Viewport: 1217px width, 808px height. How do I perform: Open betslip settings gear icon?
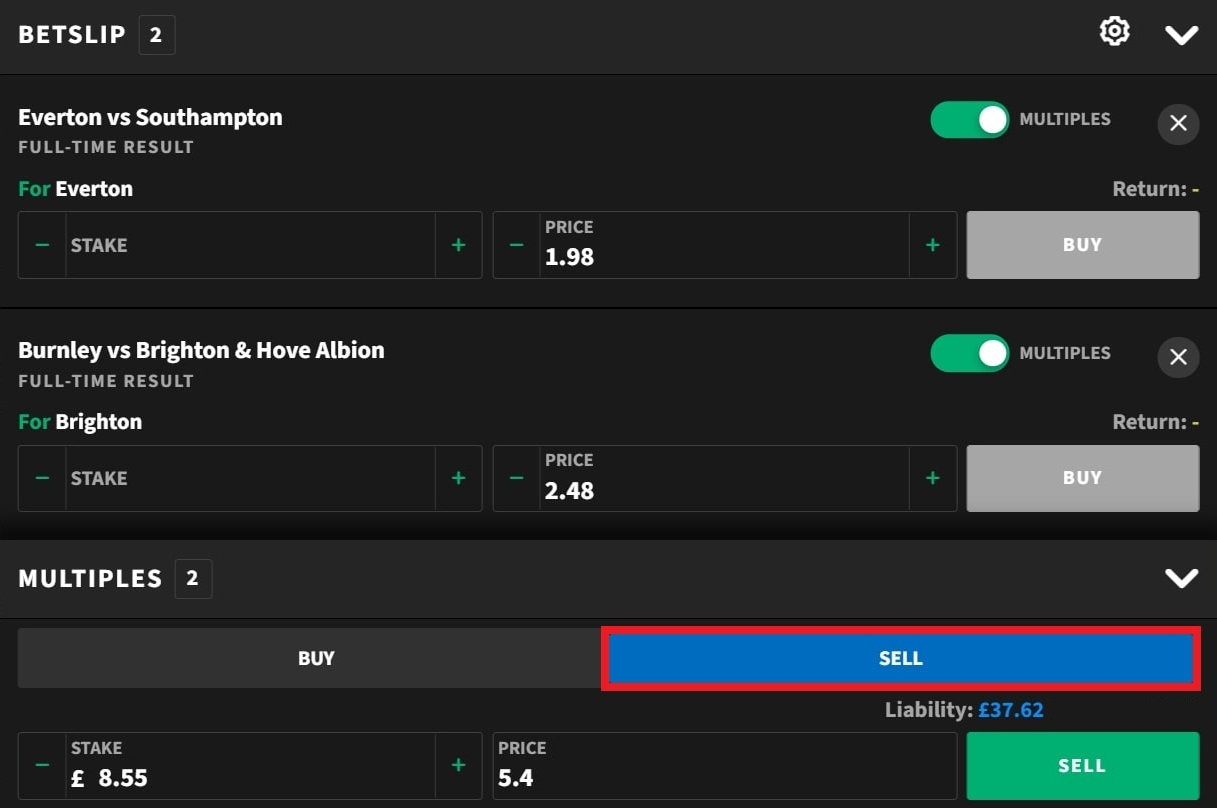tap(1114, 32)
